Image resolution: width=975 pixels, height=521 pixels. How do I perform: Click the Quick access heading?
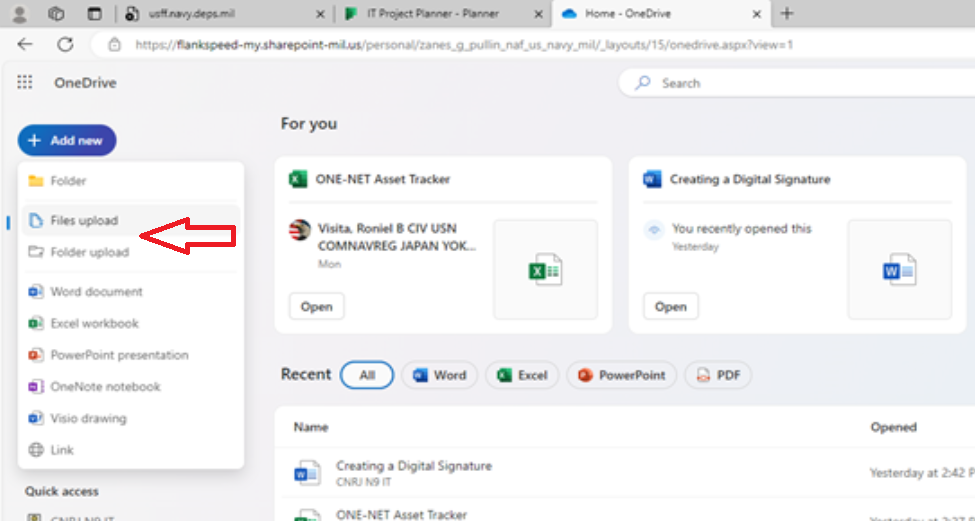[x=62, y=491]
